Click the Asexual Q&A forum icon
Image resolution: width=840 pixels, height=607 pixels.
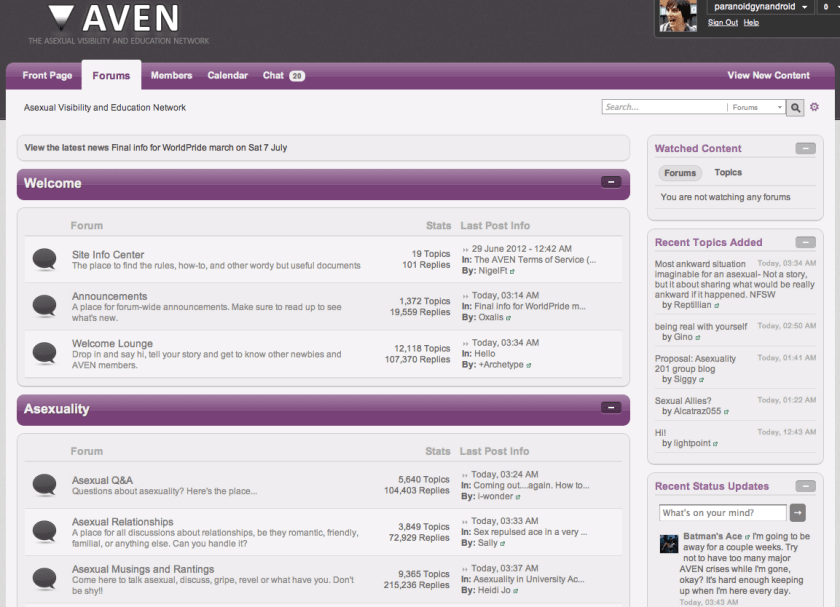click(44, 483)
